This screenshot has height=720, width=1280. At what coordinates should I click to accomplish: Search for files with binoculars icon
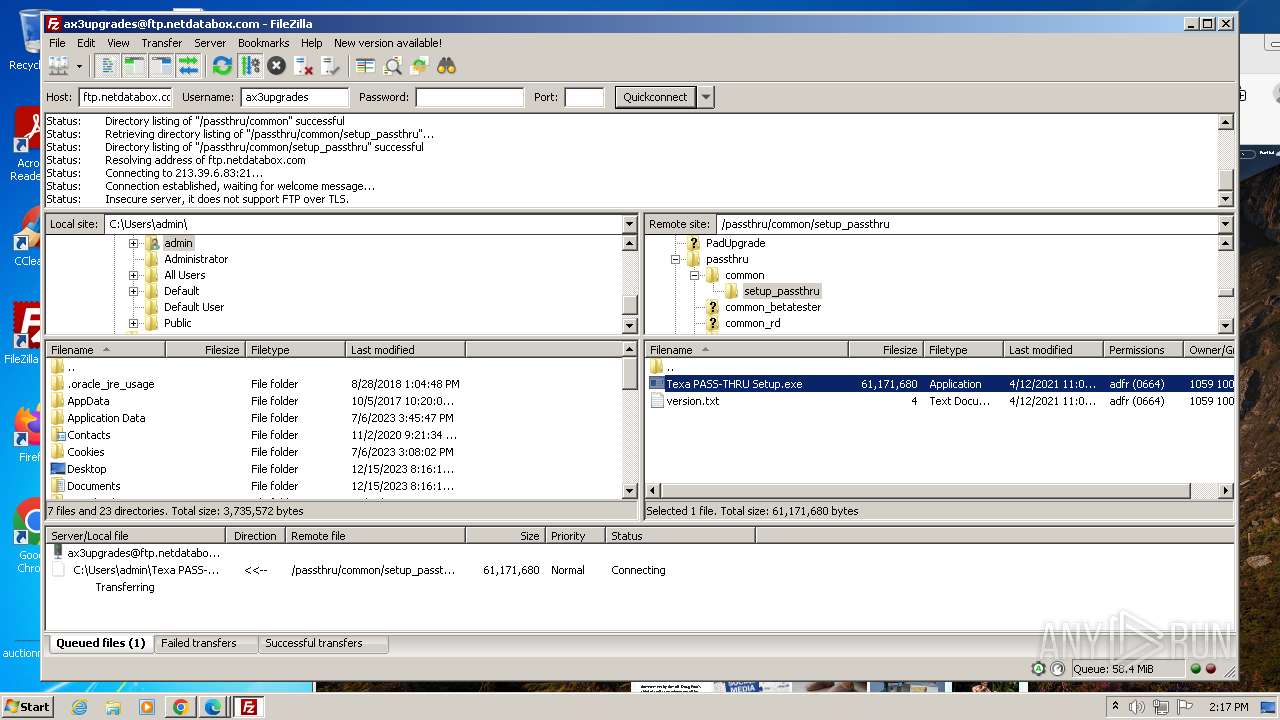pos(446,66)
